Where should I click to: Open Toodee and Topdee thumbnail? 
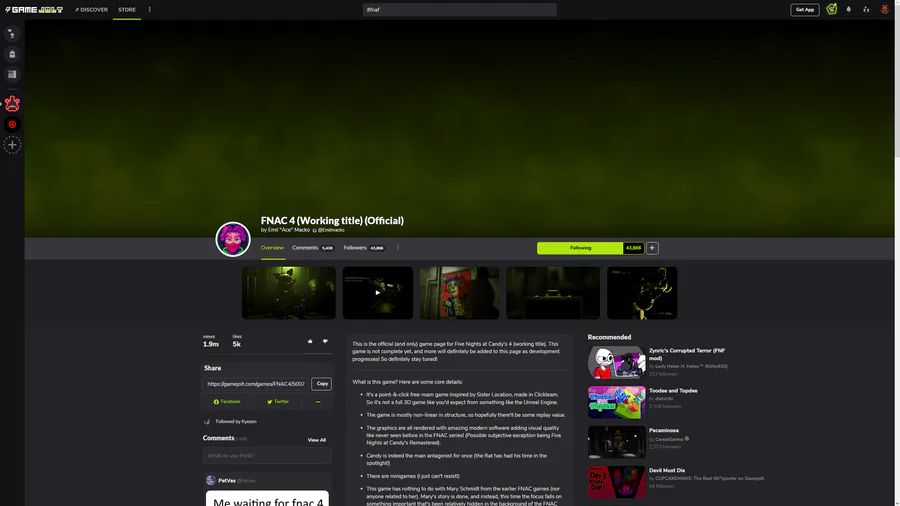[616, 402]
